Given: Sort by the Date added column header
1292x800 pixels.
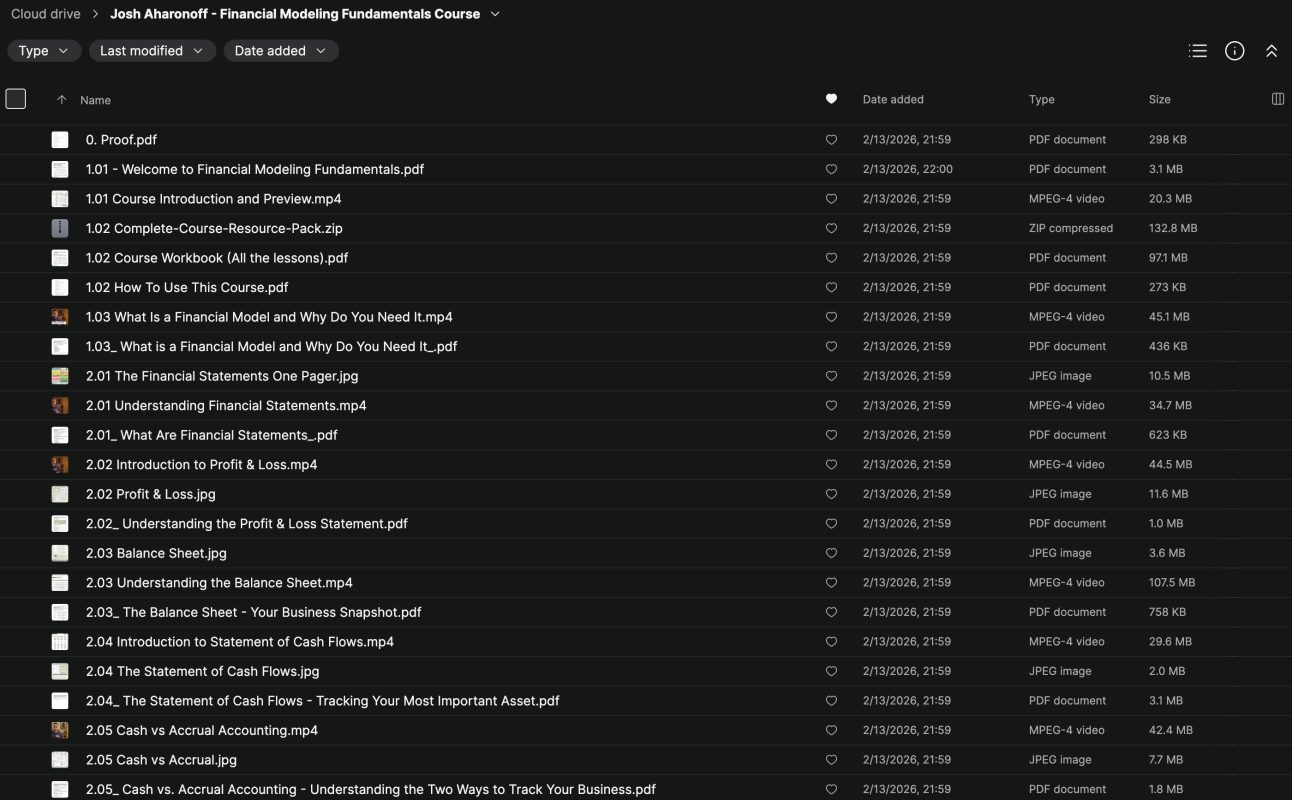Looking at the screenshot, I should pos(892,99).
